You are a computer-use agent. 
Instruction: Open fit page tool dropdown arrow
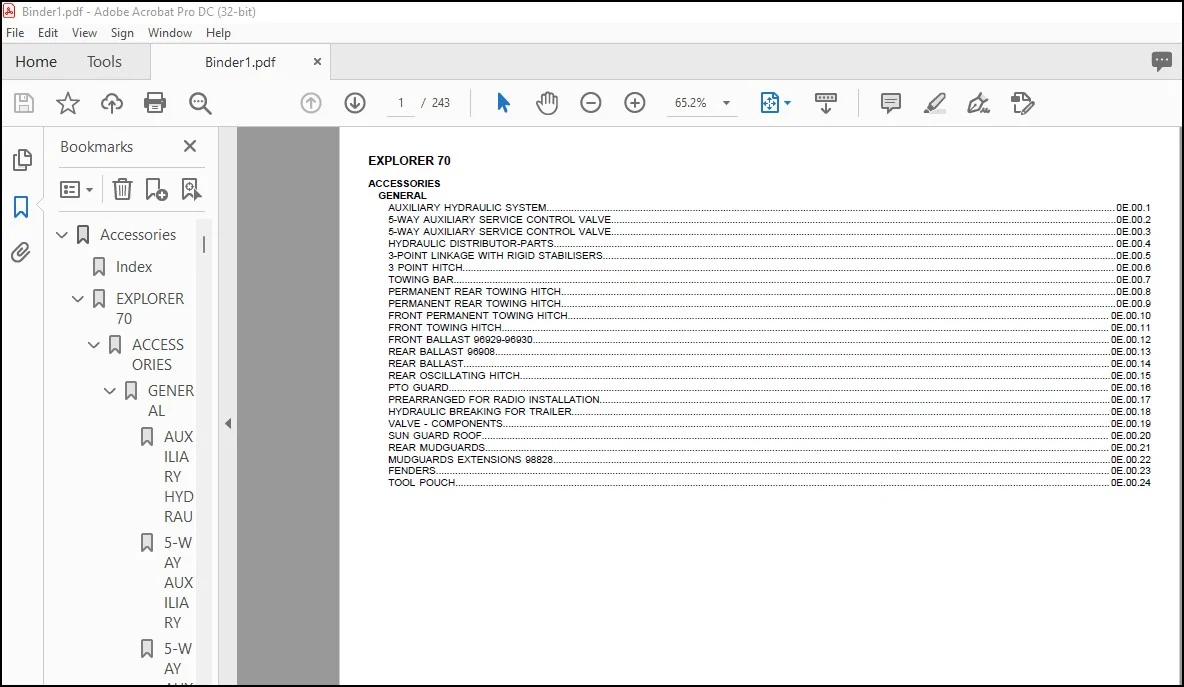pos(788,103)
